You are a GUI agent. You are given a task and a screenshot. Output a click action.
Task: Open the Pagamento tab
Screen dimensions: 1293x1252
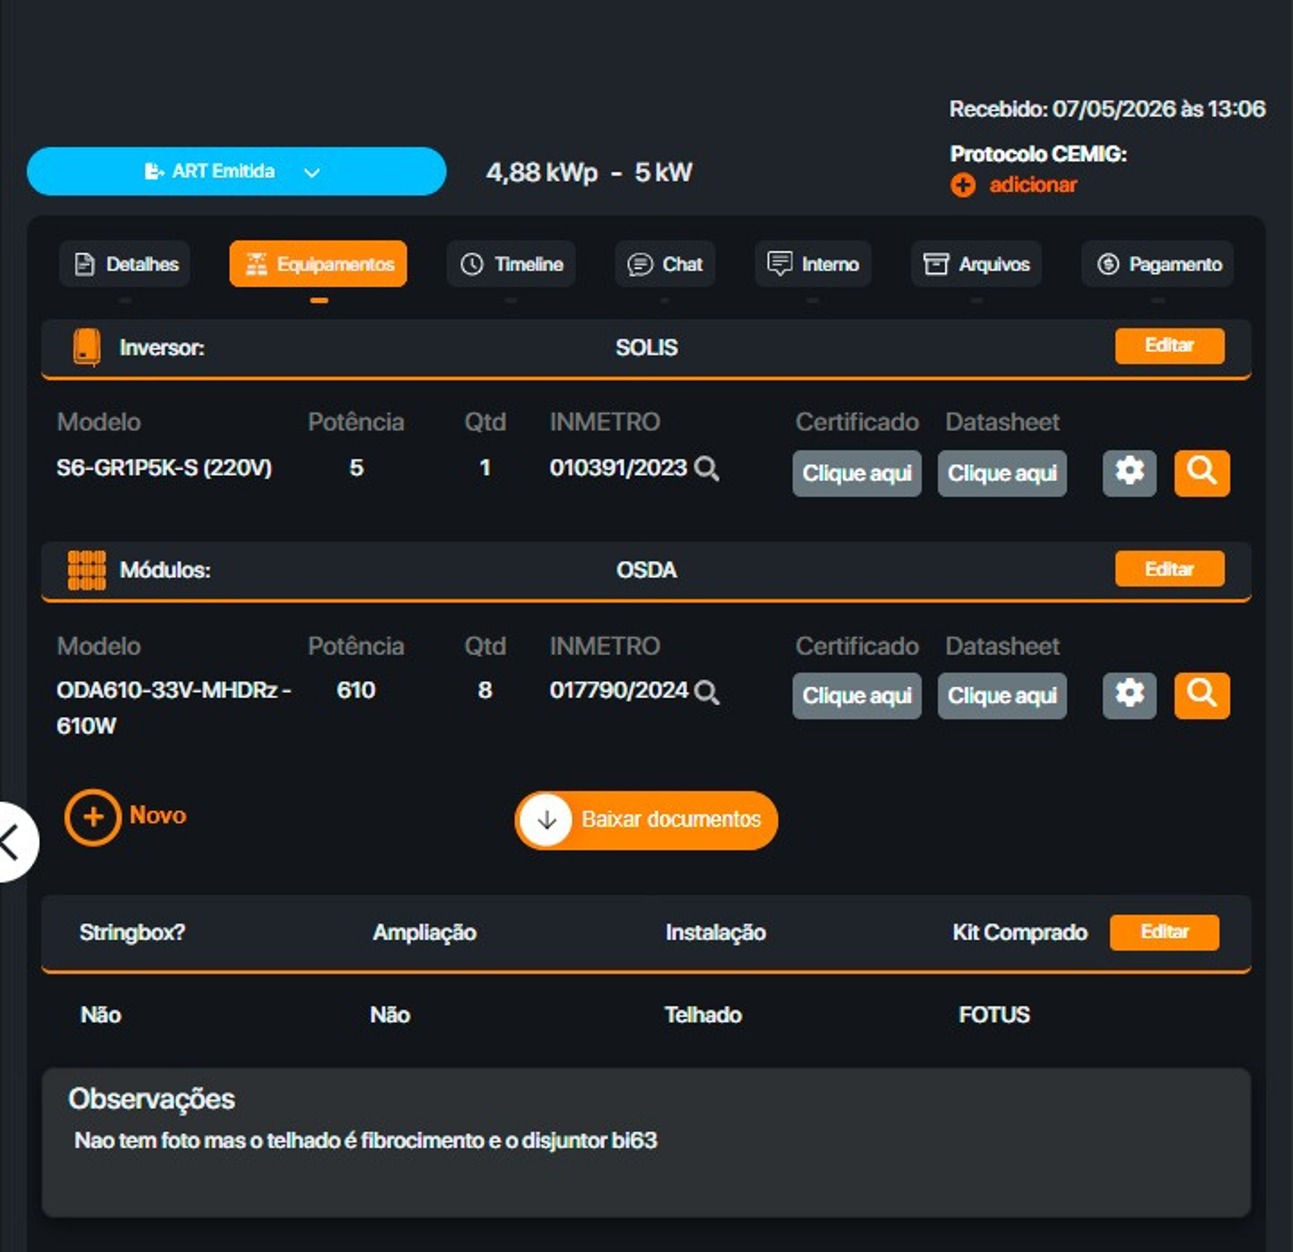(1158, 264)
